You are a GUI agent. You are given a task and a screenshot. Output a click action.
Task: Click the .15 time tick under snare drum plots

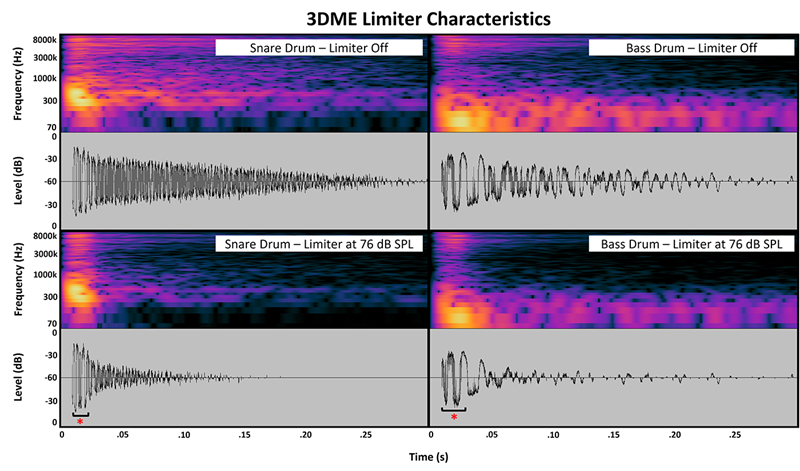click(x=244, y=435)
